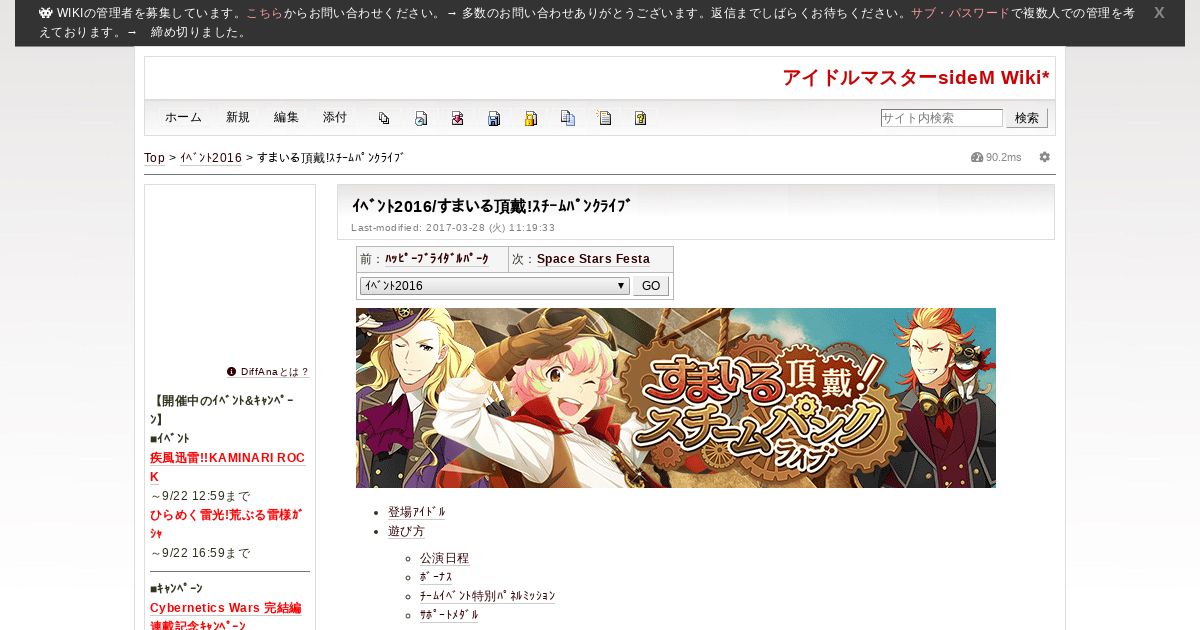Click the duplicate page copy icon
This screenshot has width=1200, height=630.
(x=567, y=118)
